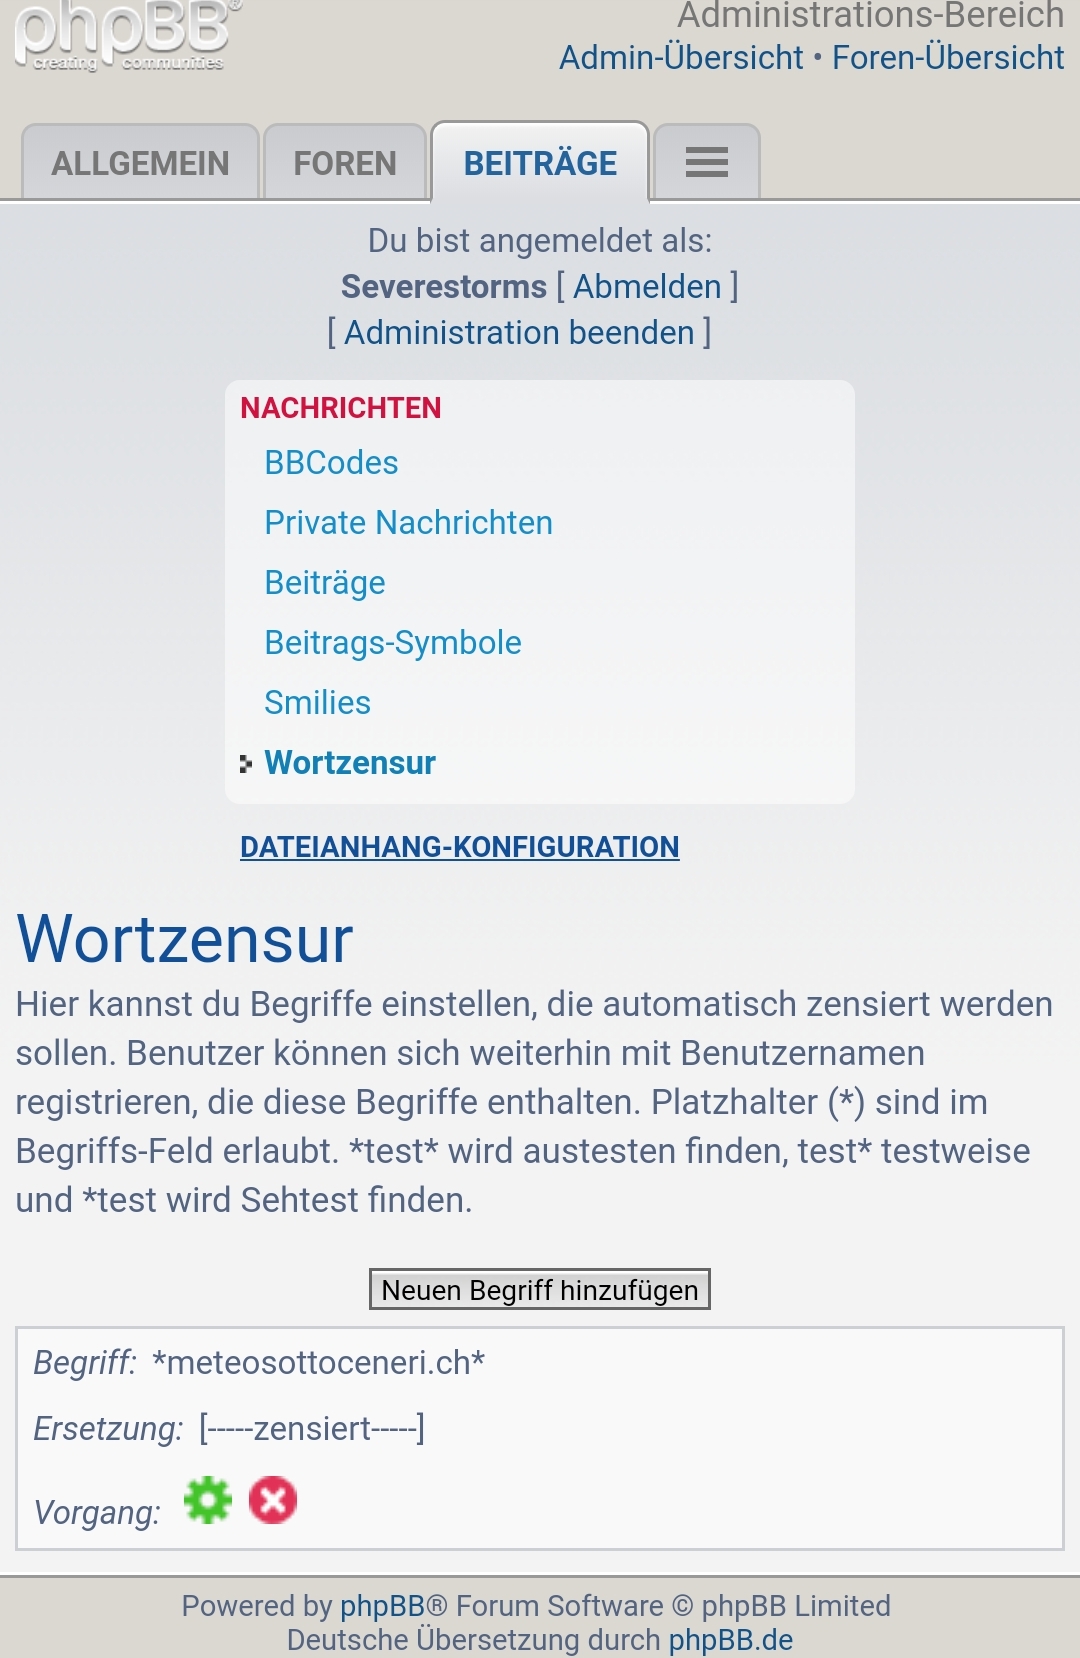1080x1658 pixels.
Task: Click the Abmelden logout link
Action: (647, 287)
